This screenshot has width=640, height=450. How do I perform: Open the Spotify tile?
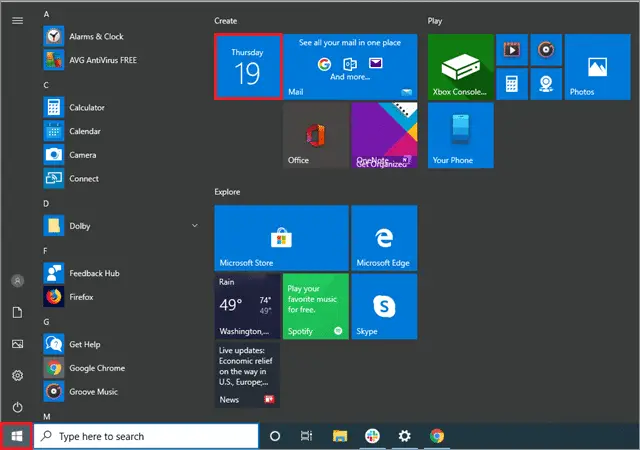click(x=316, y=306)
